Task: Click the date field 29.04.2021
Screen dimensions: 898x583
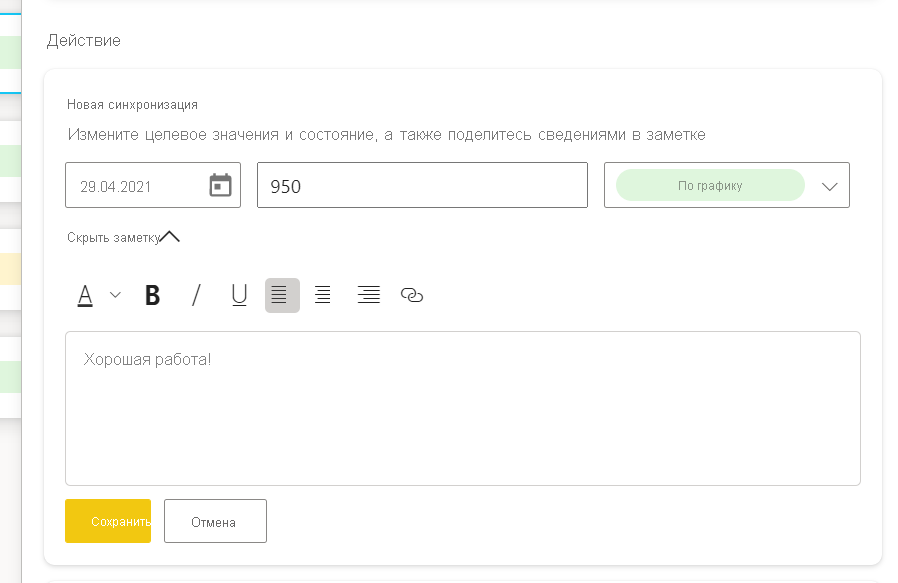Action: pyautogui.click(x=153, y=185)
